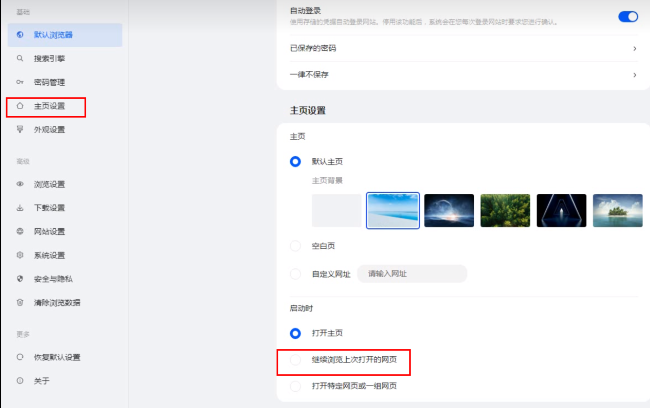Click the 请输入网址 input field
Image resolution: width=650 pixels, height=408 pixels.
[x=412, y=274]
